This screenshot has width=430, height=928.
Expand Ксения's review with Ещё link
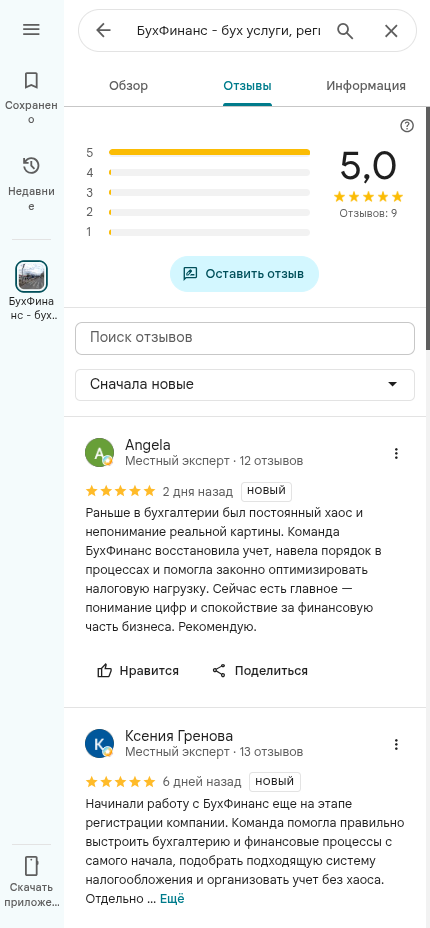(172, 898)
